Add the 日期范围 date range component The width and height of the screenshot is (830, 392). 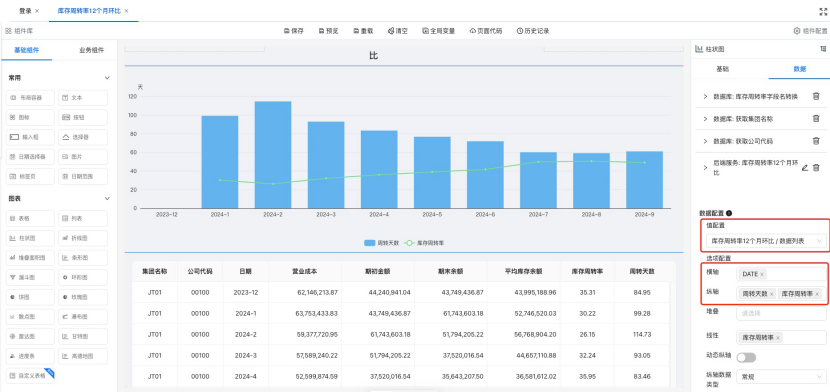(83, 176)
